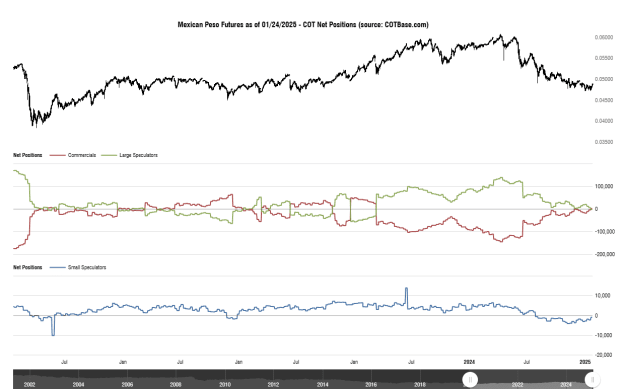The height and width of the screenshot is (389, 625).
Task: Click Net Positions label beside Small Speculators
Action: pyautogui.click(x=28, y=267)
